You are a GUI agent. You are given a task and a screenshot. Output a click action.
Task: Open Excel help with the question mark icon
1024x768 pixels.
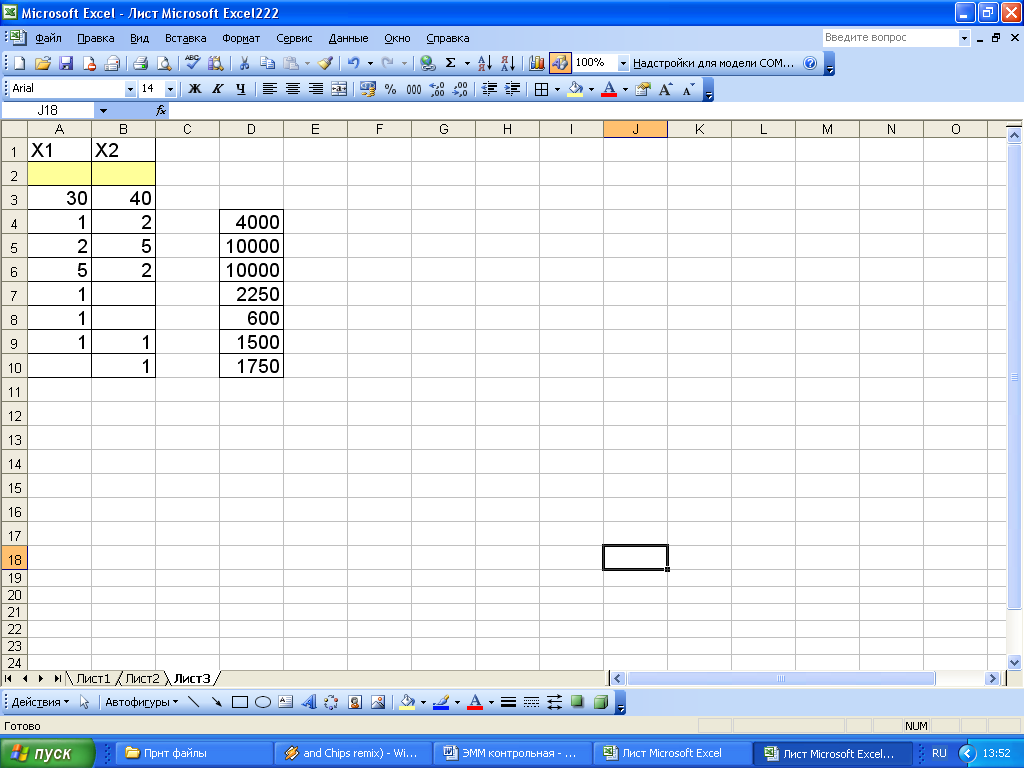click(810, 63)
